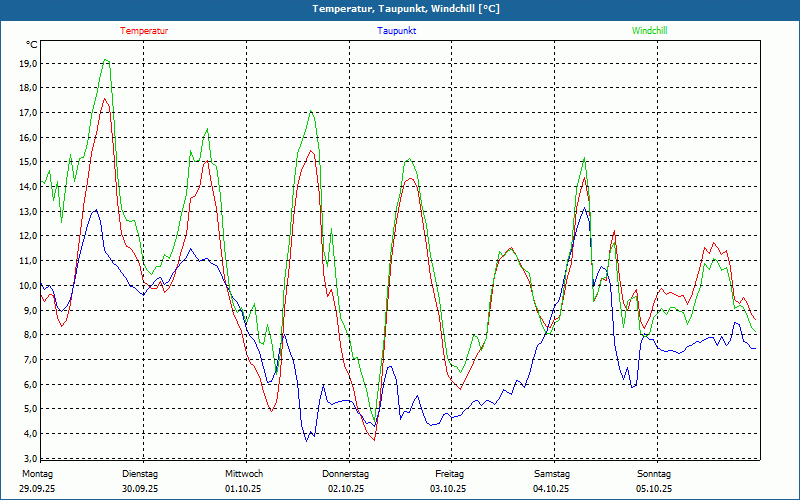The image size is (800, 500).
Task: Select the date 29.09.25 on x-axis
Action: click(x=37, y=489)
